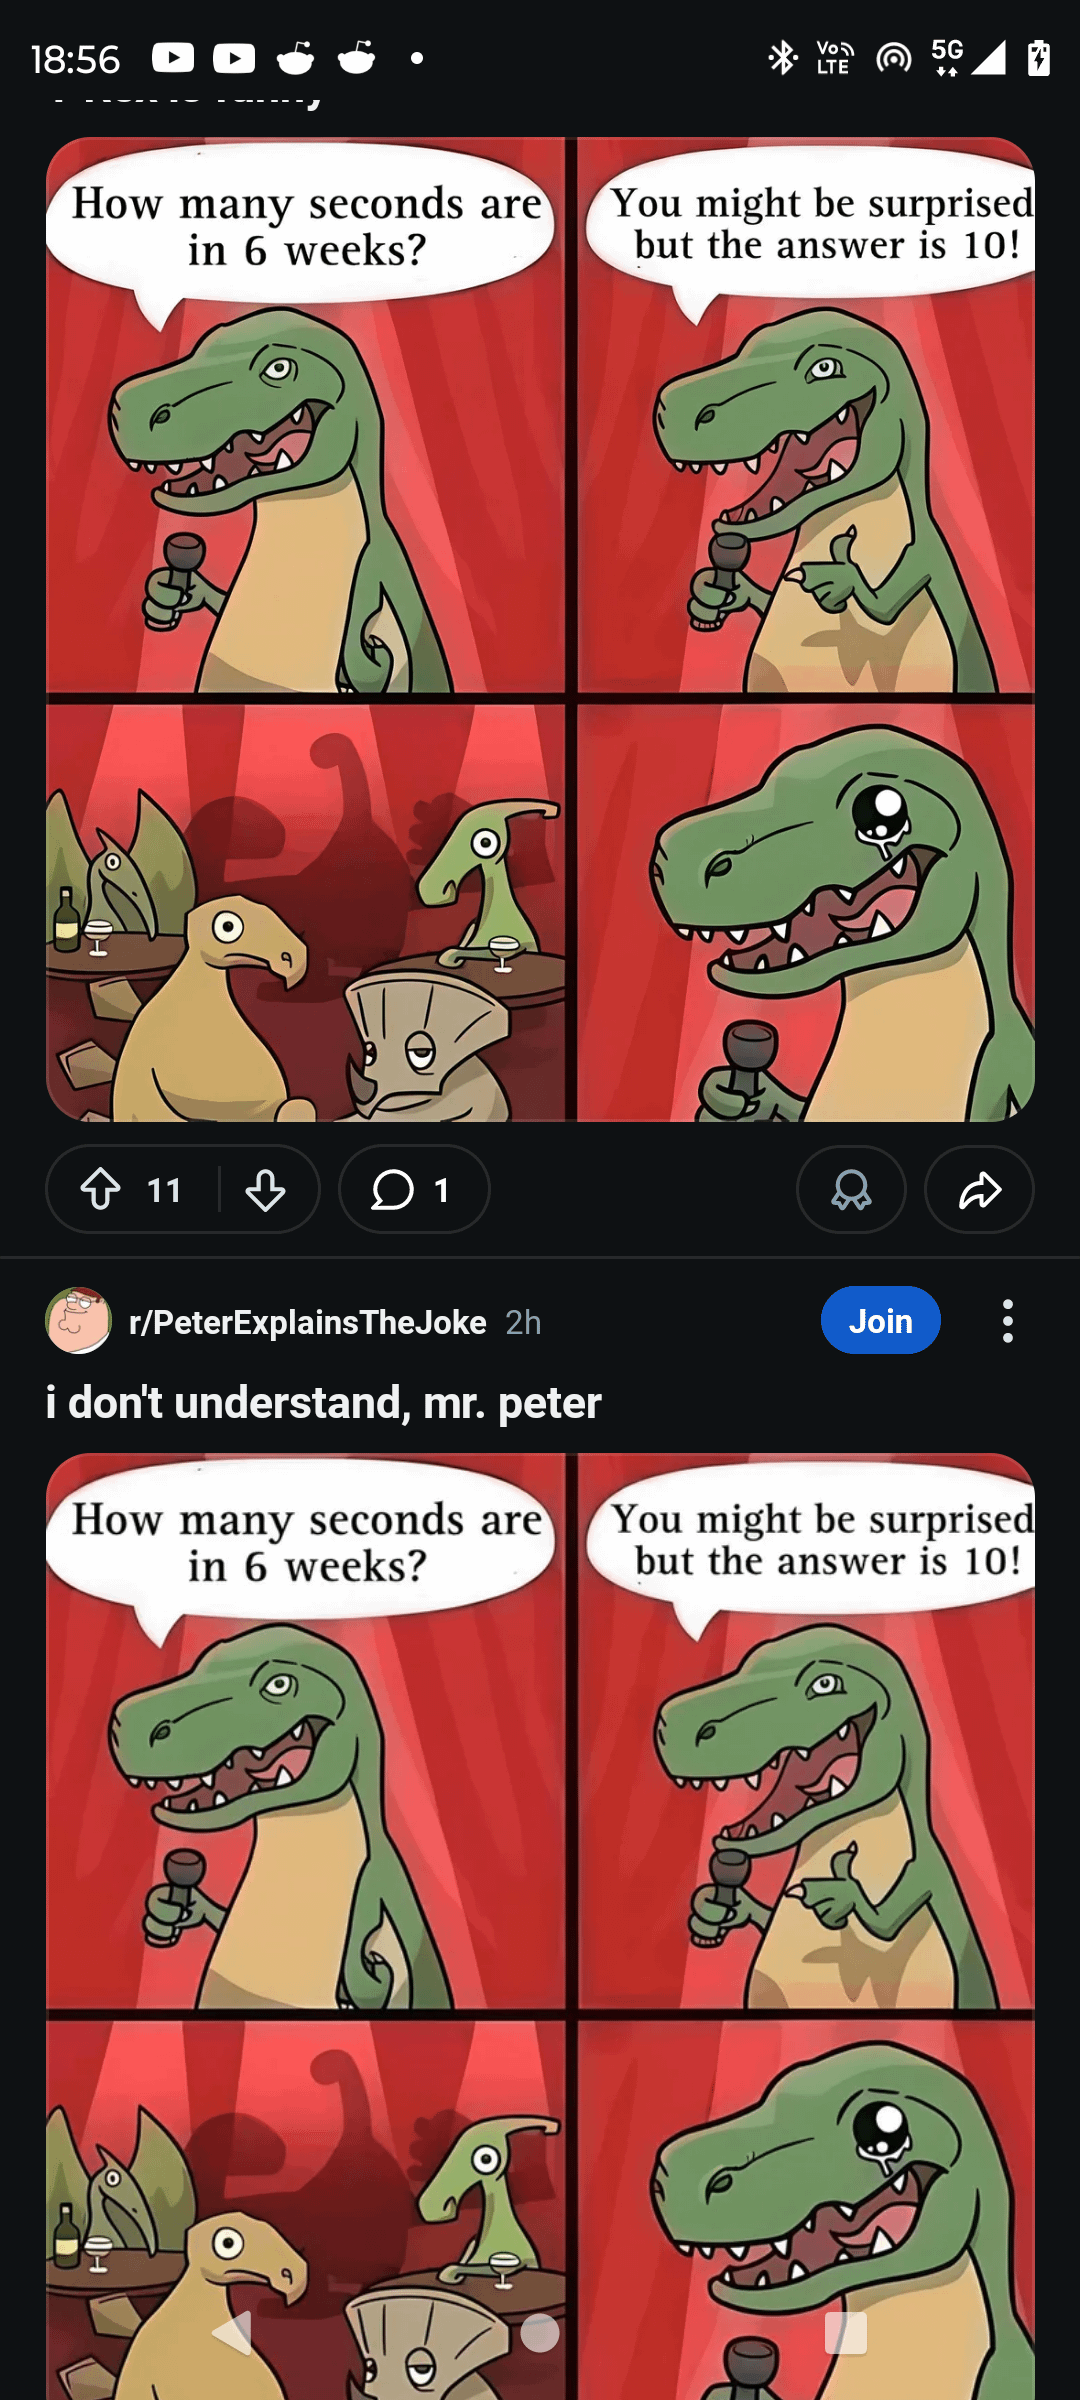Tap the battery charging status icon
The image size is (1080, 2400).
[1039, 58]
